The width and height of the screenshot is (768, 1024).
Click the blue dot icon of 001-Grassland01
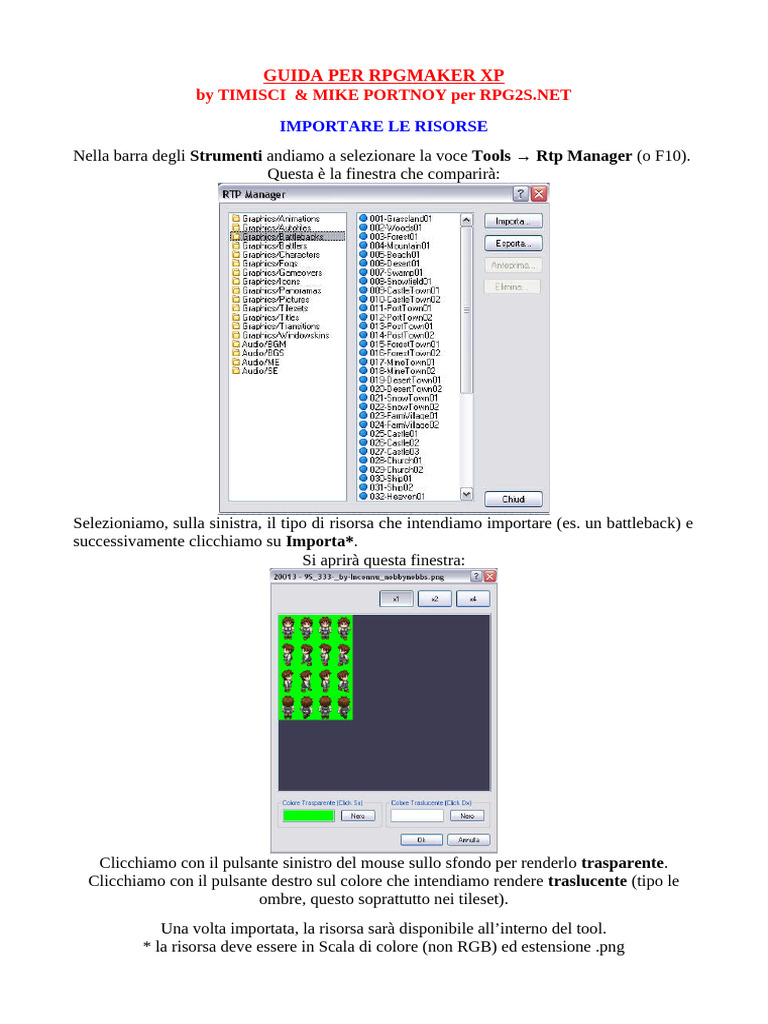coord(364,219)
